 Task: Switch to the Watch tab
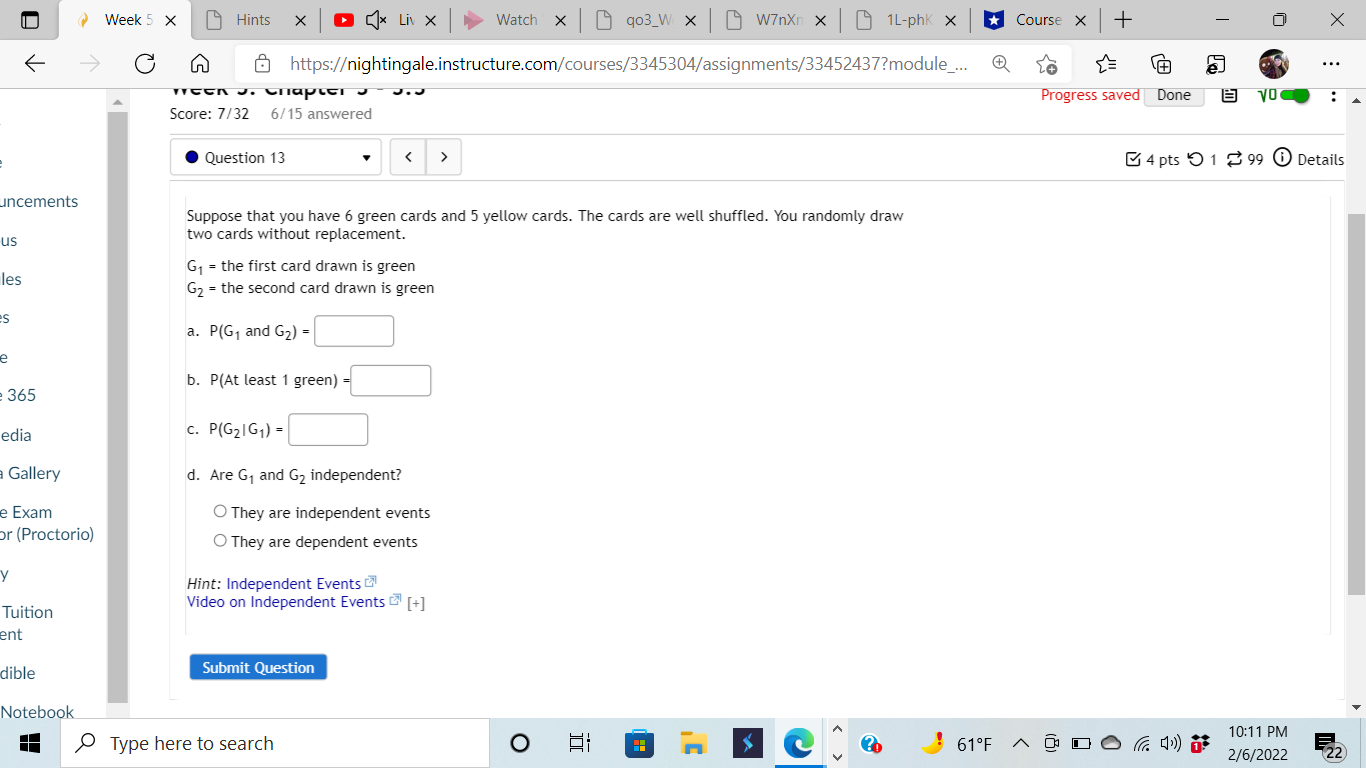click(x=516, y=20)
